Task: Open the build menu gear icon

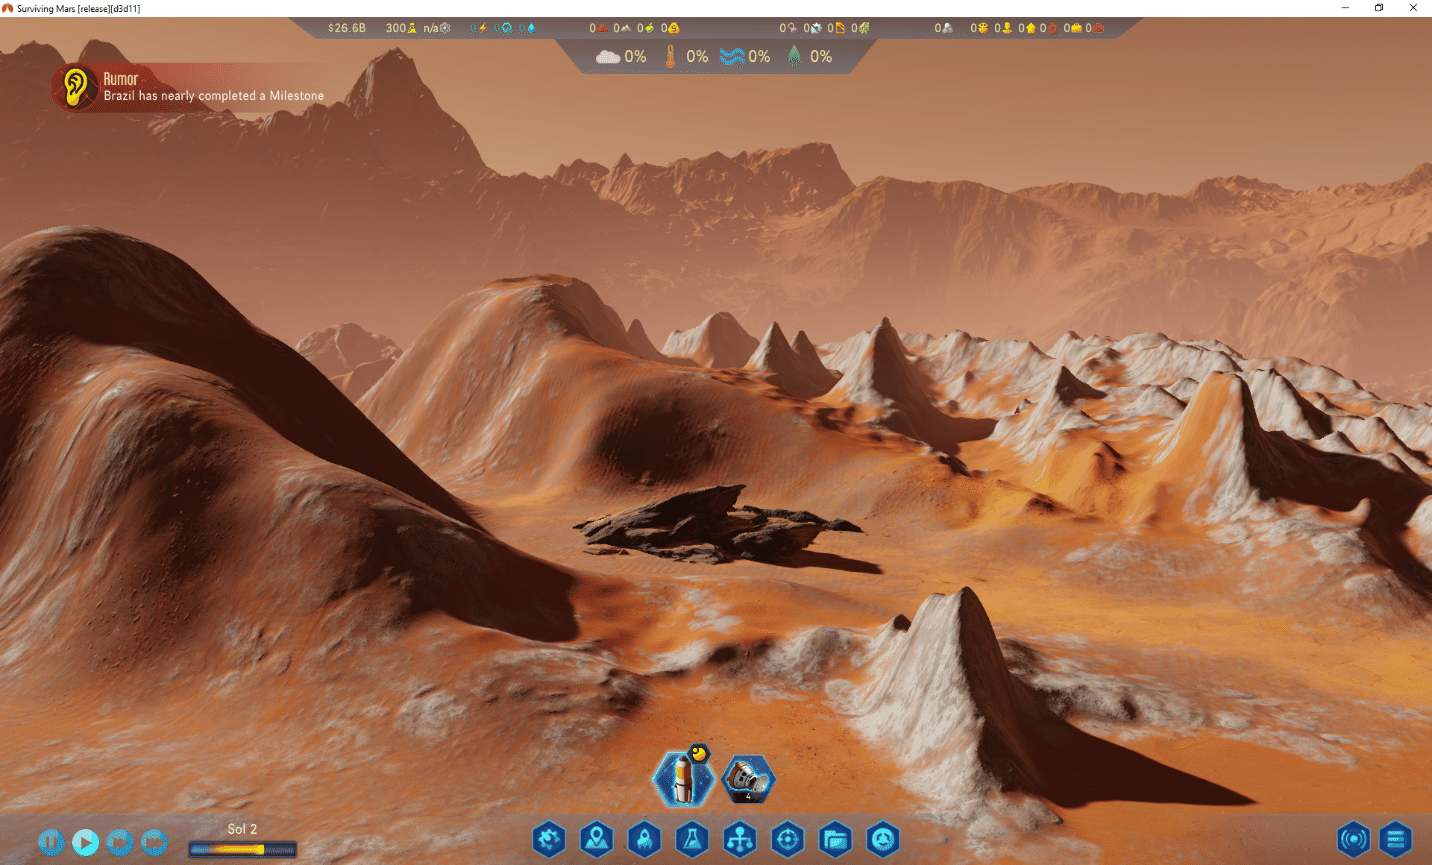Action: (x=549, y=839)
